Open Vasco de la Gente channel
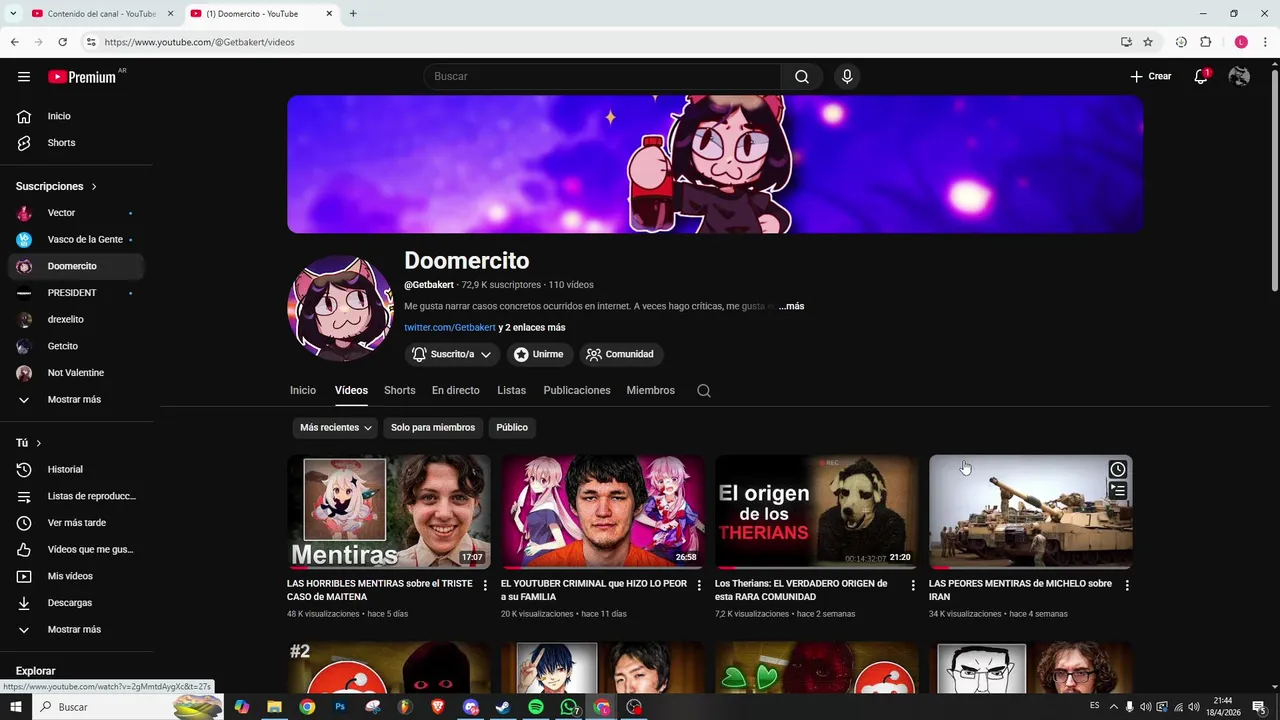1280x720 pixels. [76, 240]
